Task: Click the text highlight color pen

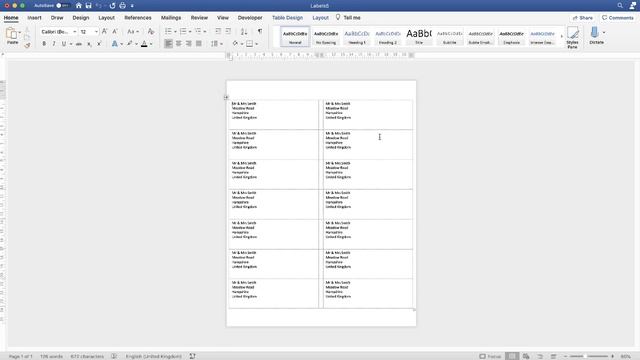Action: click(x=129, y=44)
